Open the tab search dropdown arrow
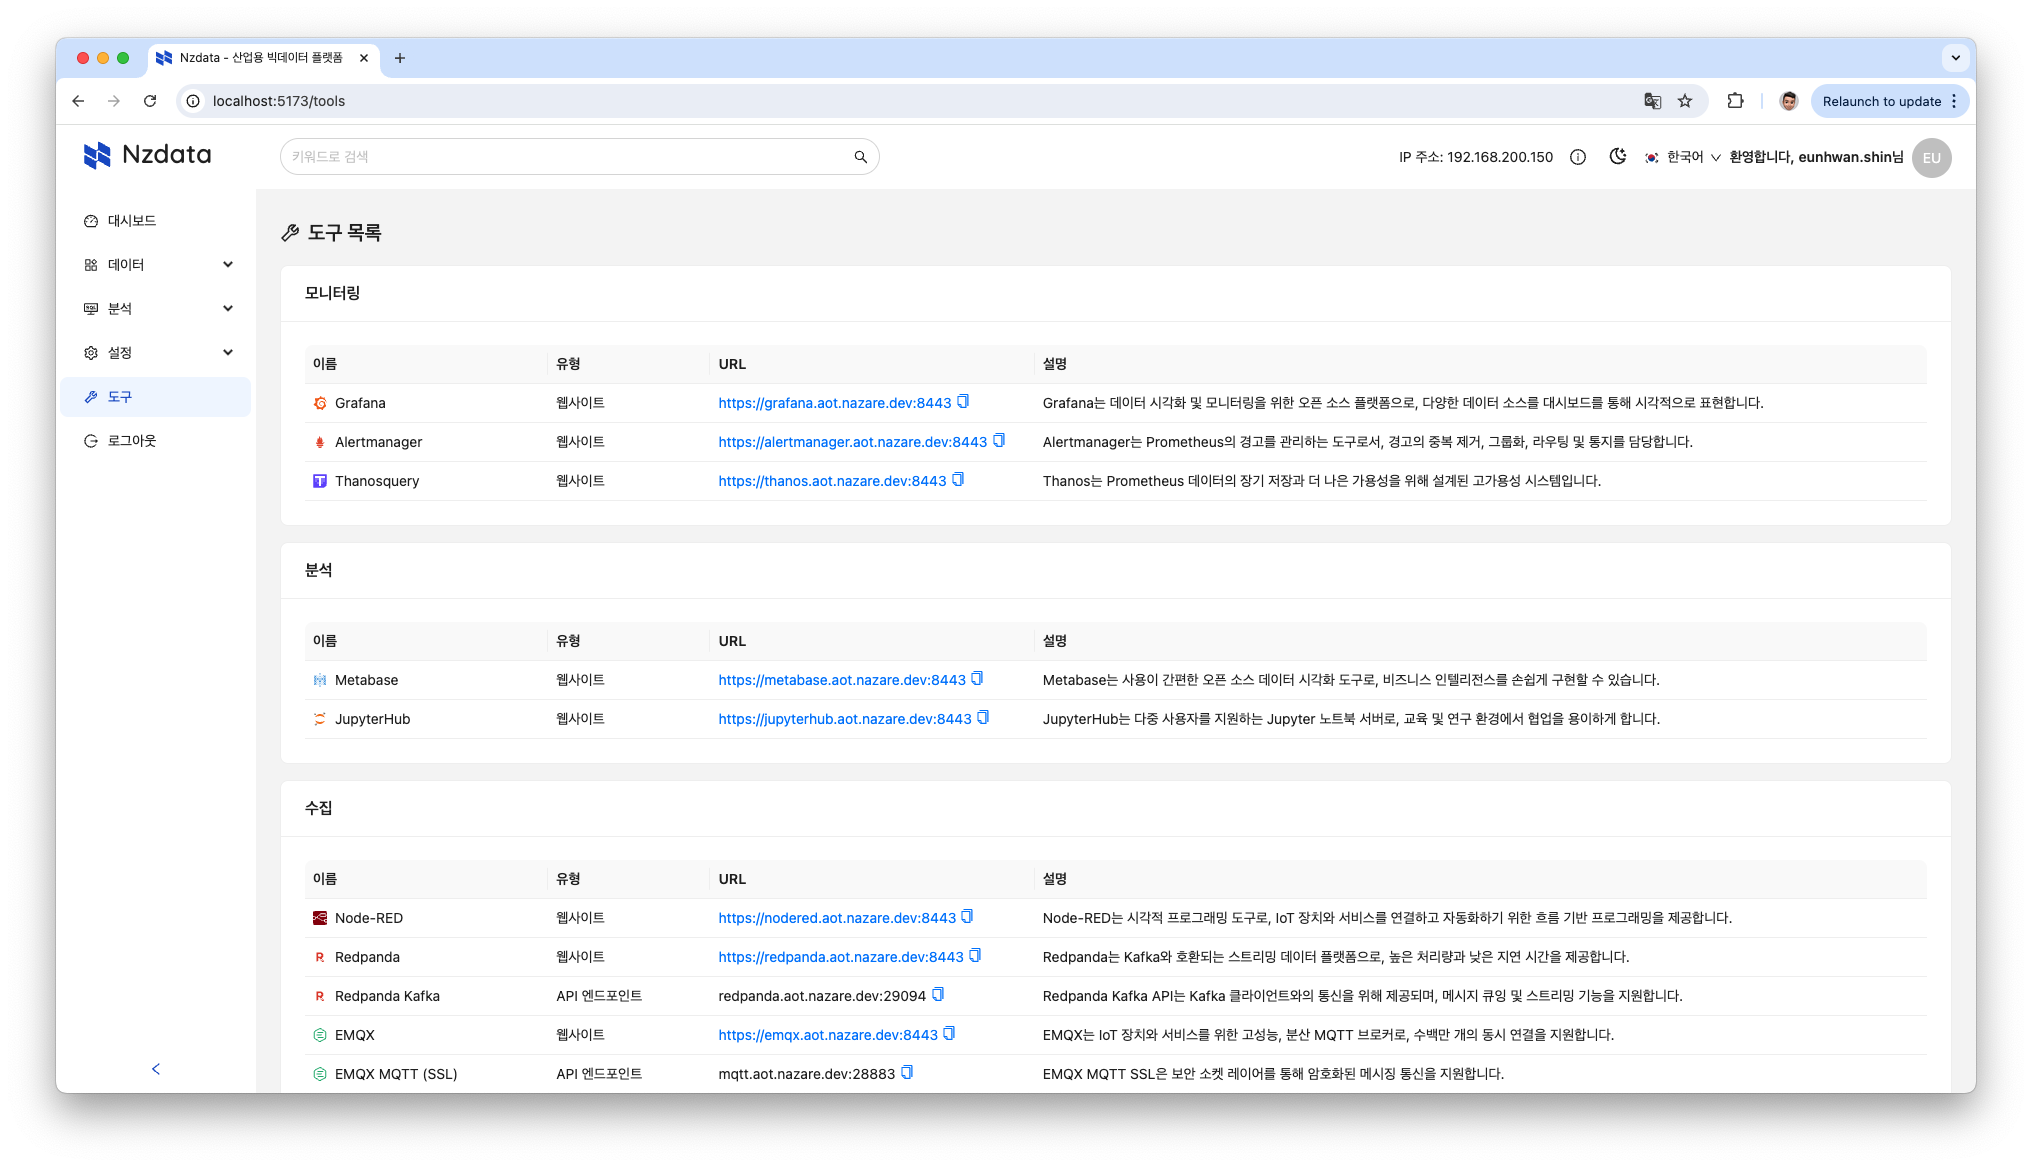The width and height of the screenshot is (2032, 1167). (x=1955, y=58)
